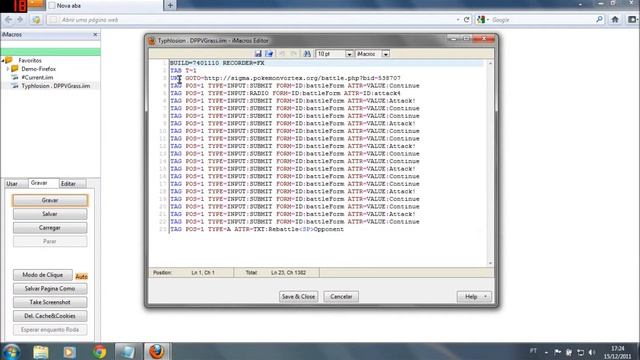Screen dimensions: 640x360
Task: Click the Carregar button
Action: tap(50, 228)
